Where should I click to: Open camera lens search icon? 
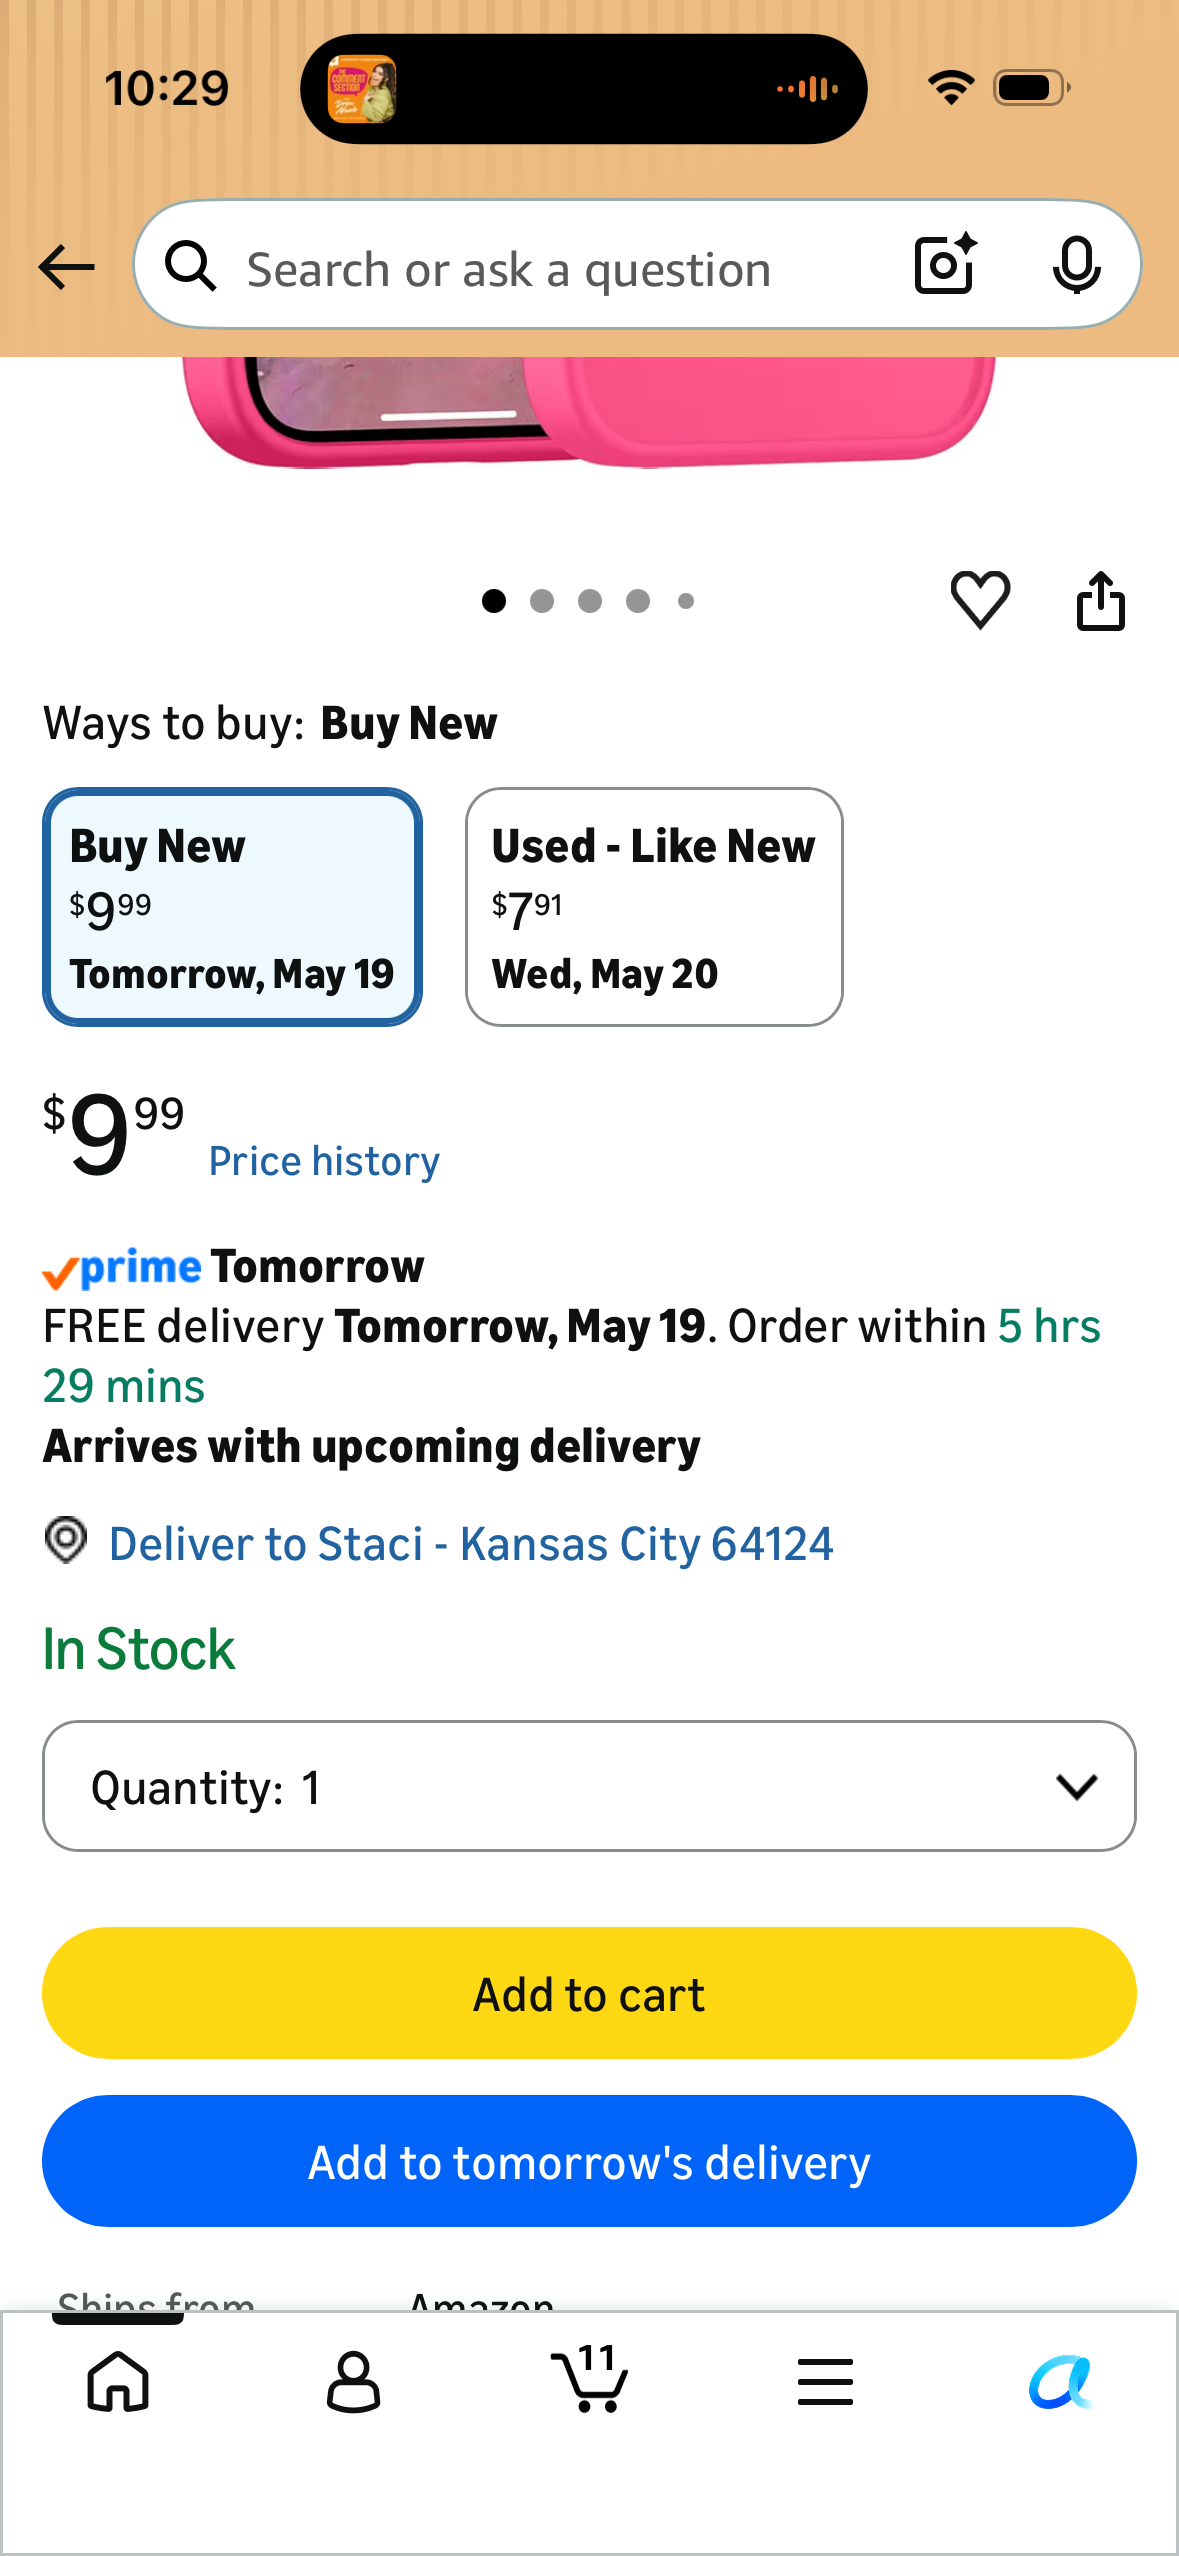(x=945, y=264)
